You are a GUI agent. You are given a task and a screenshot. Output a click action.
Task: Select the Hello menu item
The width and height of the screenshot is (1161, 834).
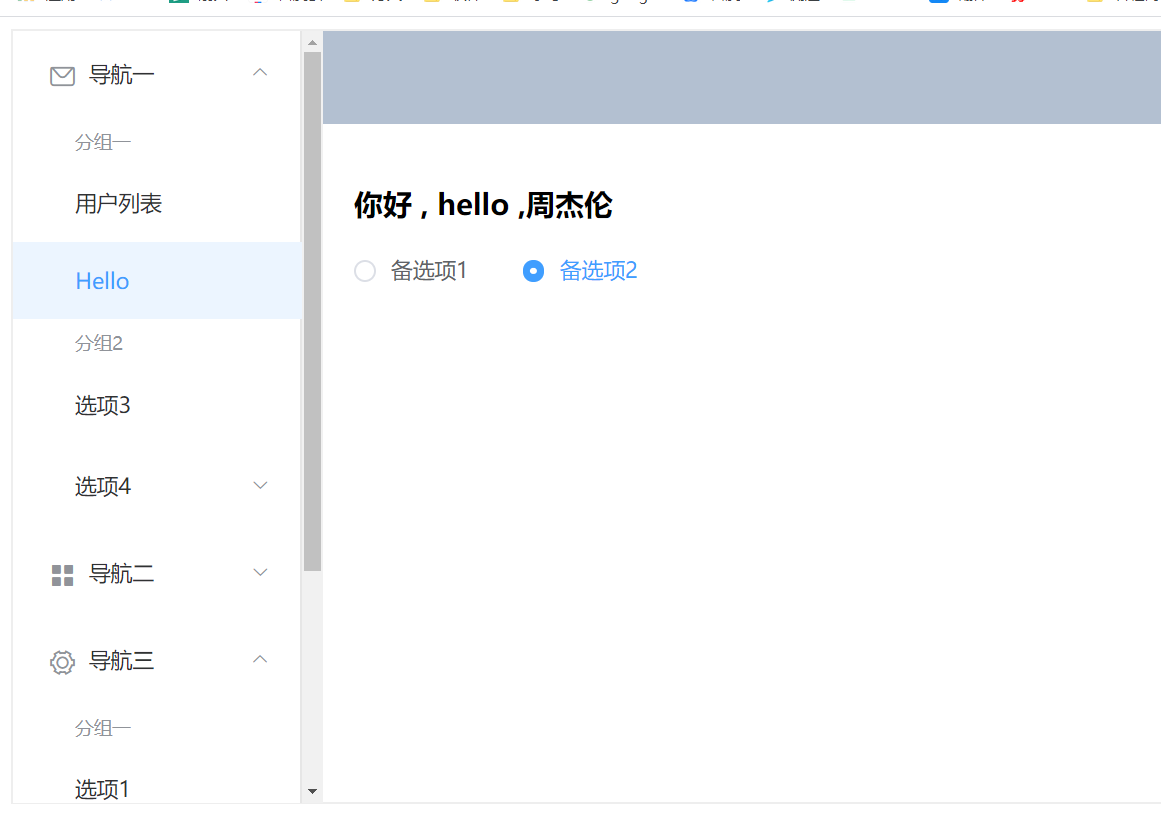point(156,281)
